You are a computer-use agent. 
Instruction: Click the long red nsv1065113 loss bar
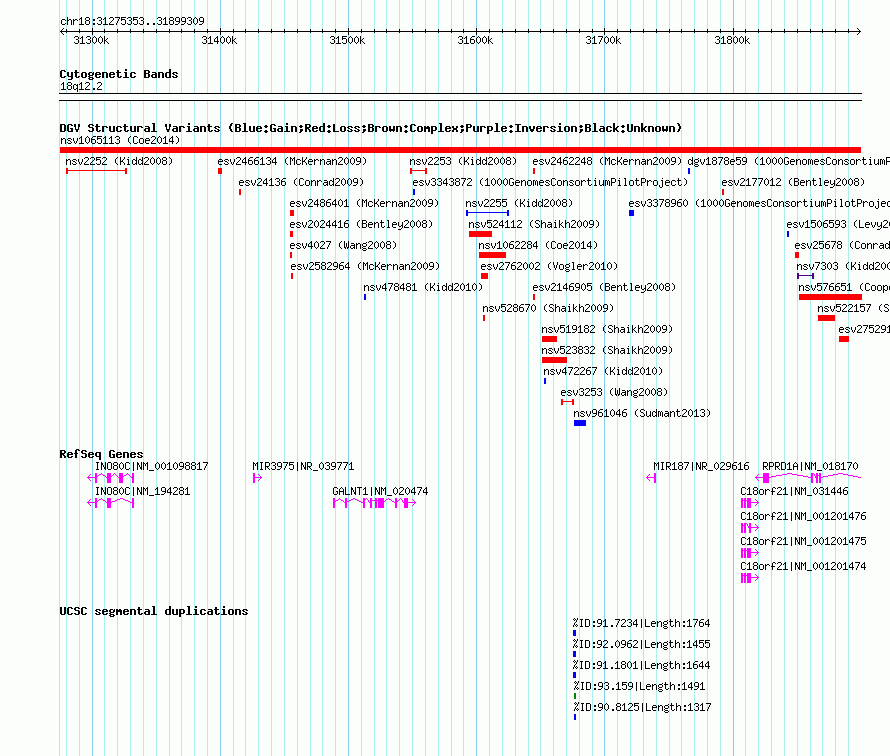(460, 150)
